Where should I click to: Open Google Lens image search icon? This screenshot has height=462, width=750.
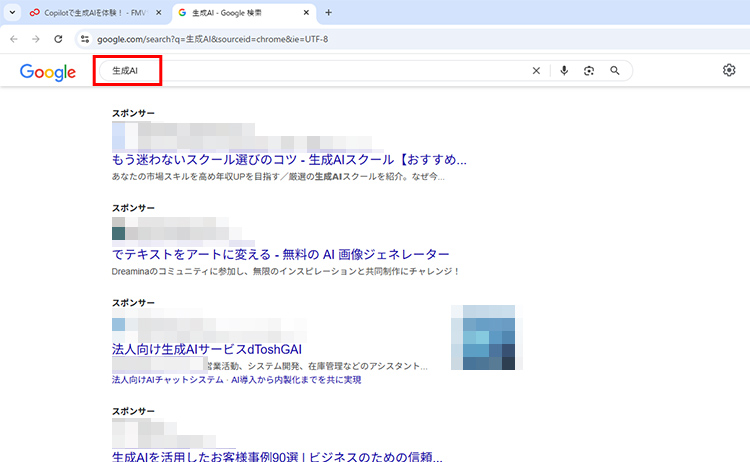click(589, 71)
